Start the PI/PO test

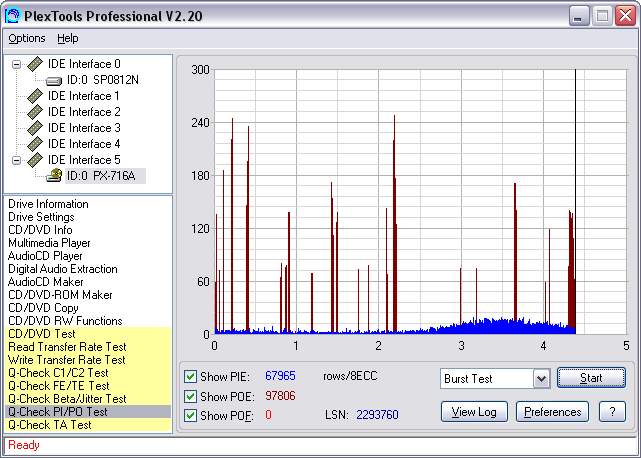(591, 378)
